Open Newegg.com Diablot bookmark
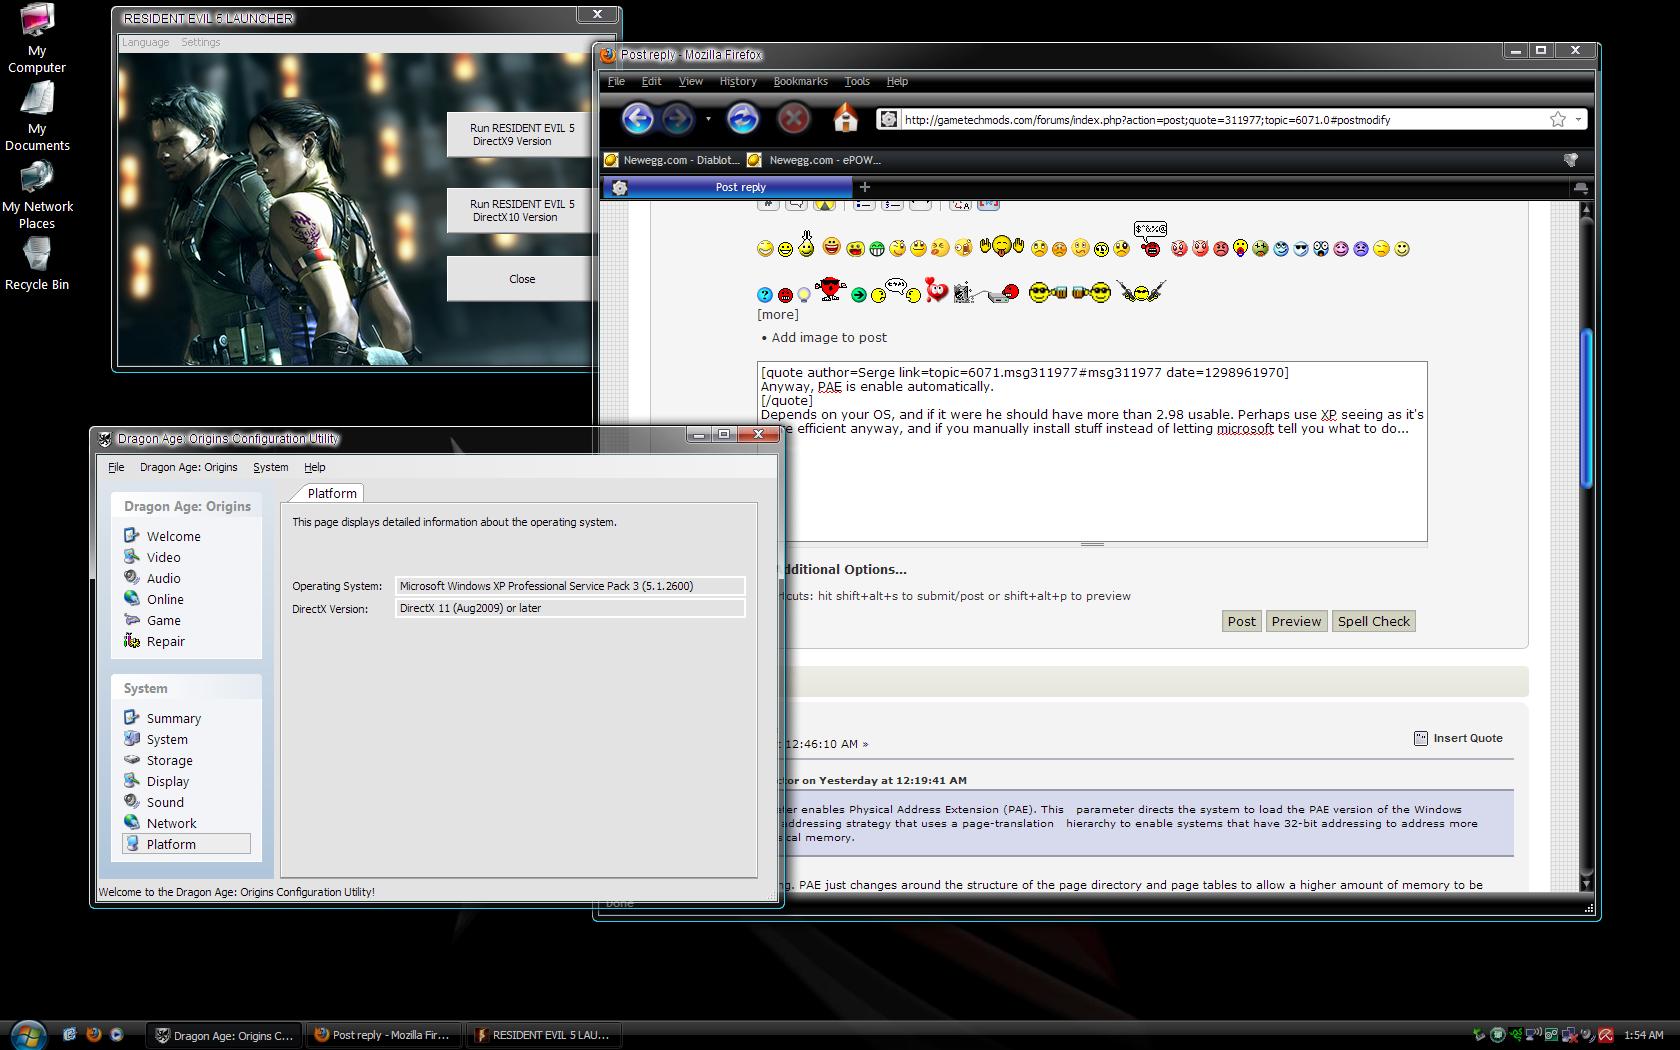1680x1050 pixels. pyautogui.click(x=671, y=160)
